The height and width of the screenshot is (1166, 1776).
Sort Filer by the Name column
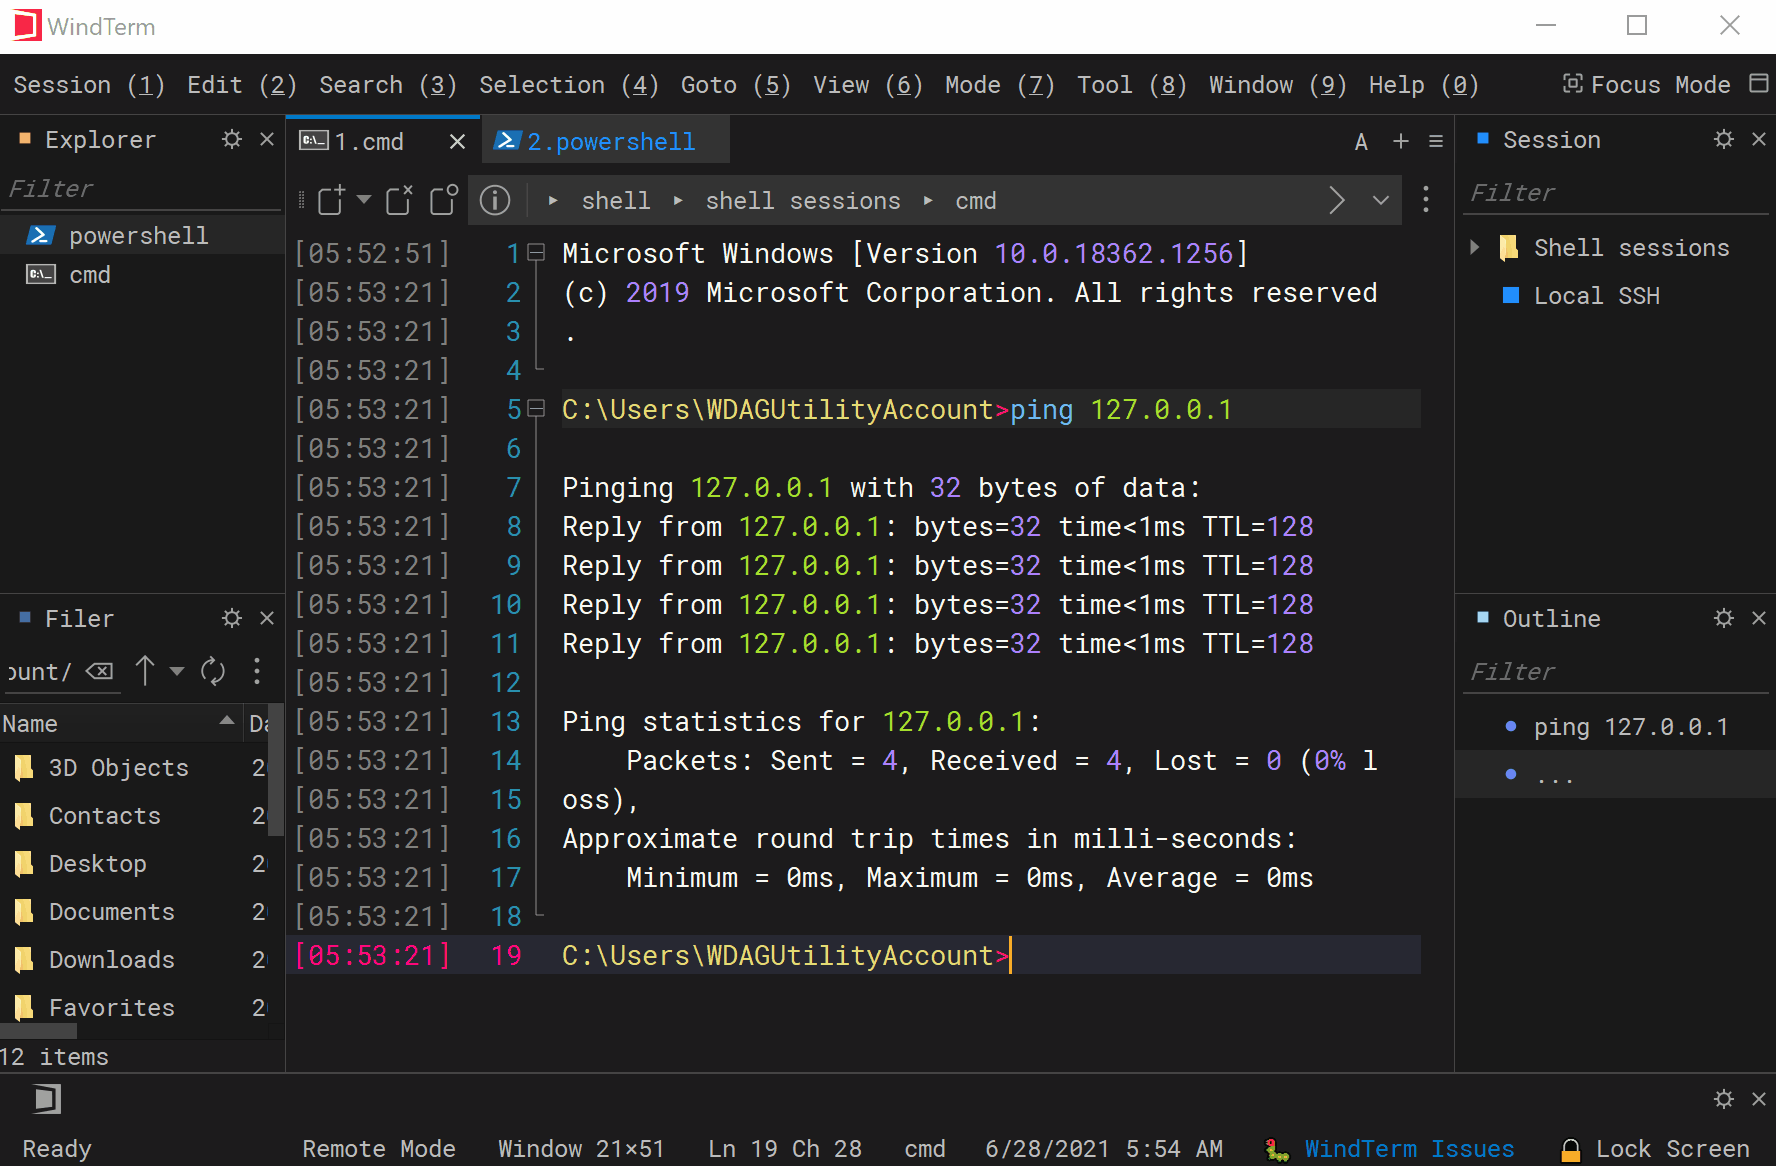pyautogui.click(x=120, y=723)
